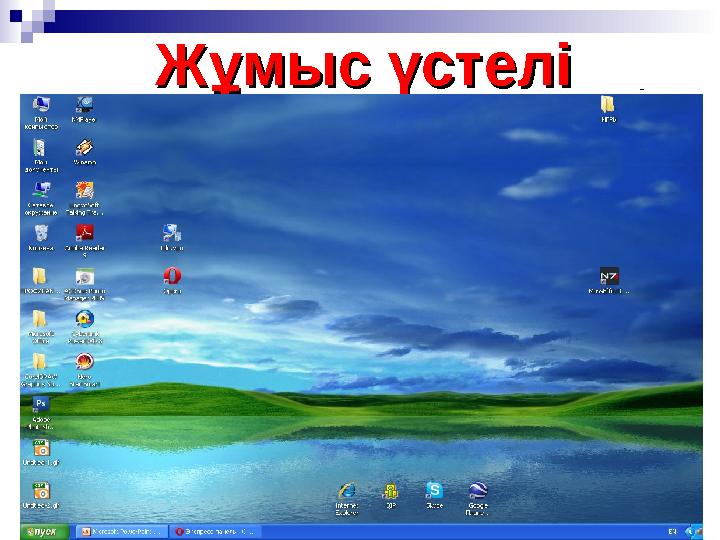Click the Пуск Start button

tap(45, 532)
